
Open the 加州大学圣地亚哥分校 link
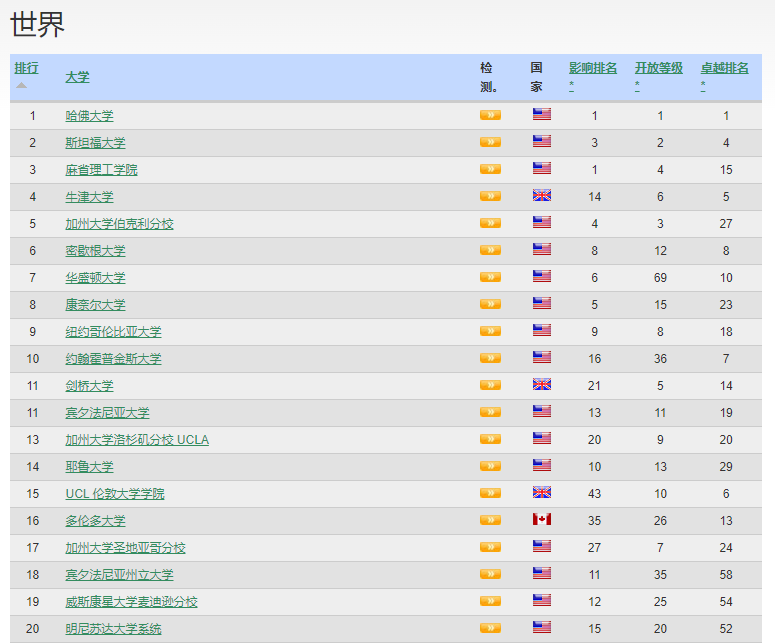click(125, 548)
